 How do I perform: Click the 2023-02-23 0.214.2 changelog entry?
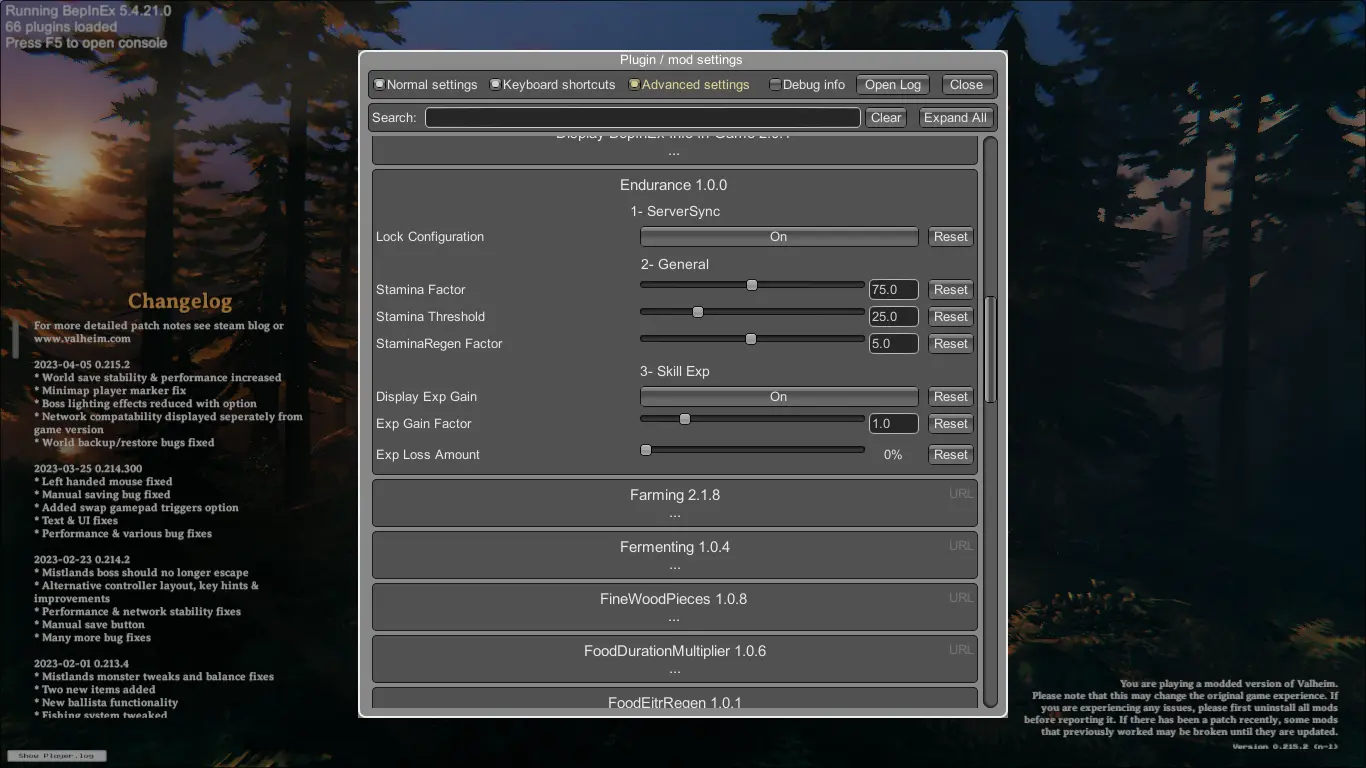[x=82, y=560]
